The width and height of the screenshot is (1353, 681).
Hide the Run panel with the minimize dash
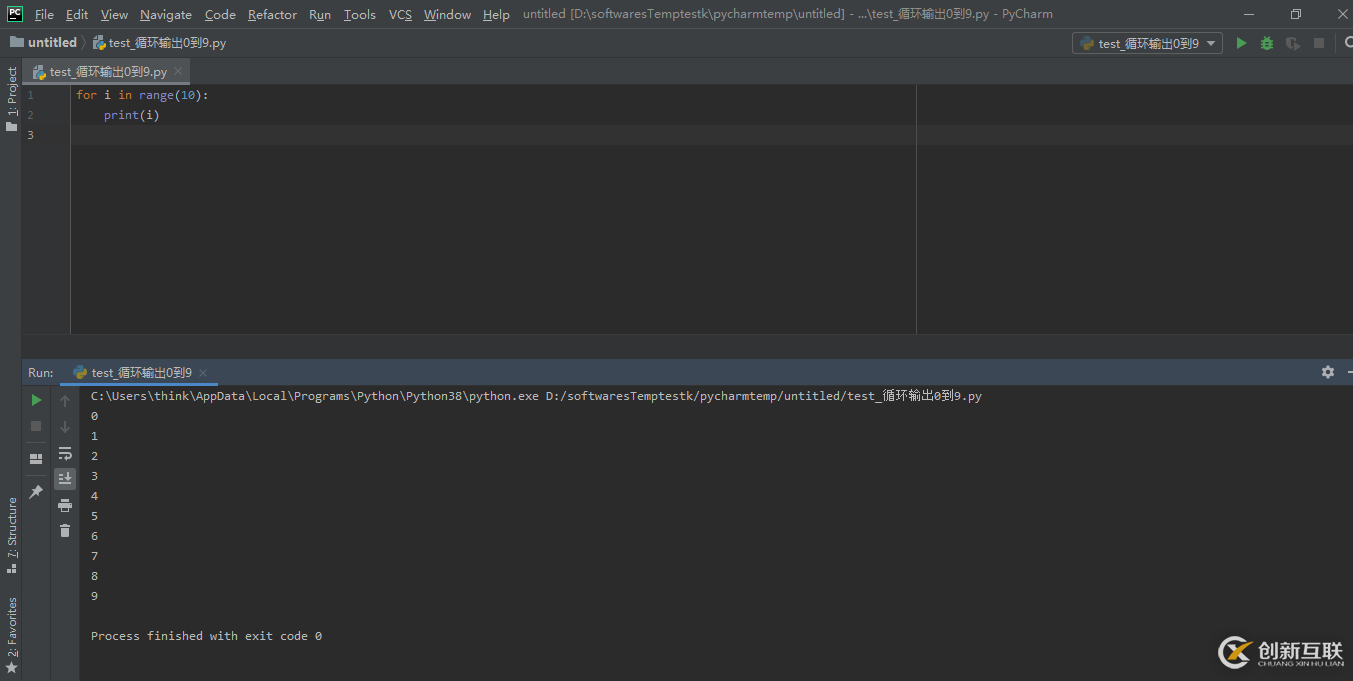pos(1349,372)
